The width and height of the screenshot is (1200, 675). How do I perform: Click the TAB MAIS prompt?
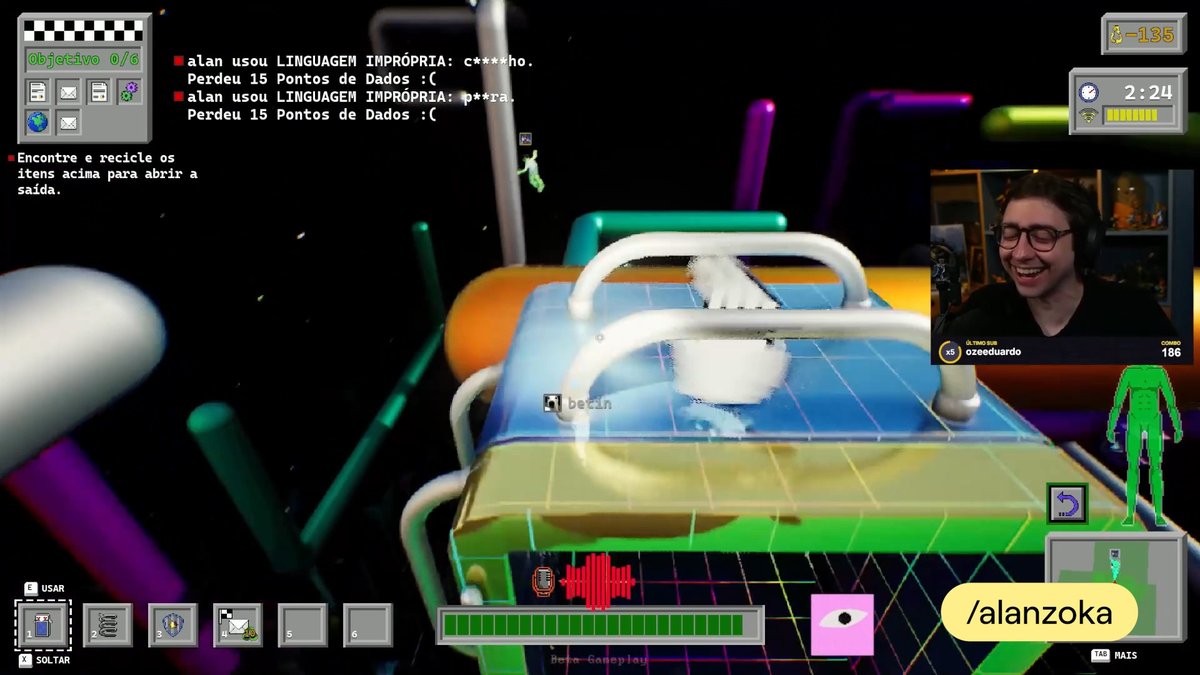(x=1114, y=656)
